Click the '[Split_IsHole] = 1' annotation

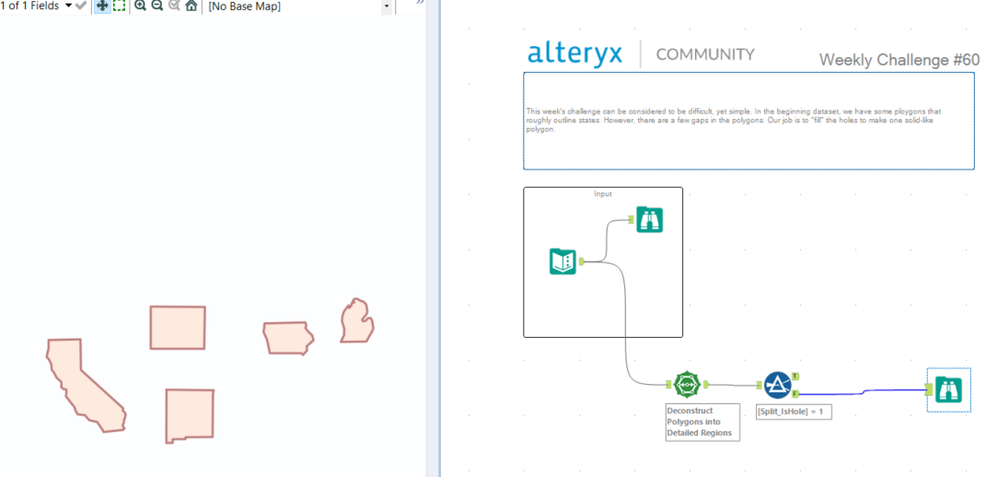[x=793, y=412]
